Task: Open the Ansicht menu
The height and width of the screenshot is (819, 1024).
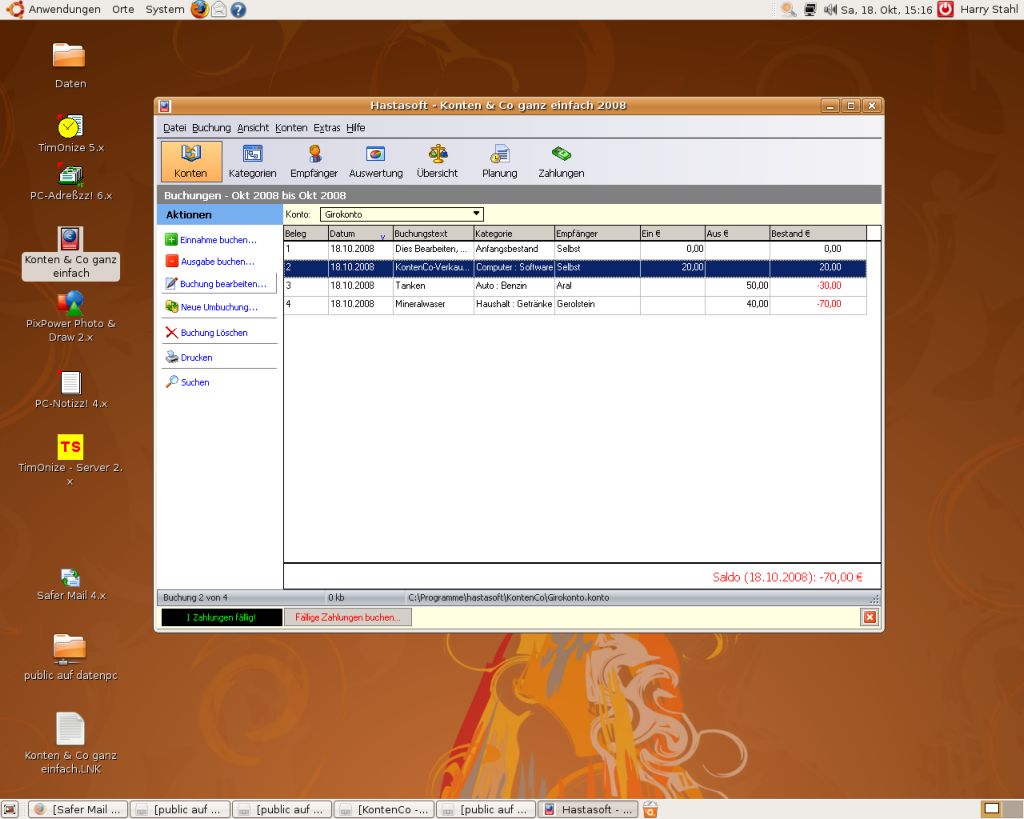Action: (x=253, y=127)
